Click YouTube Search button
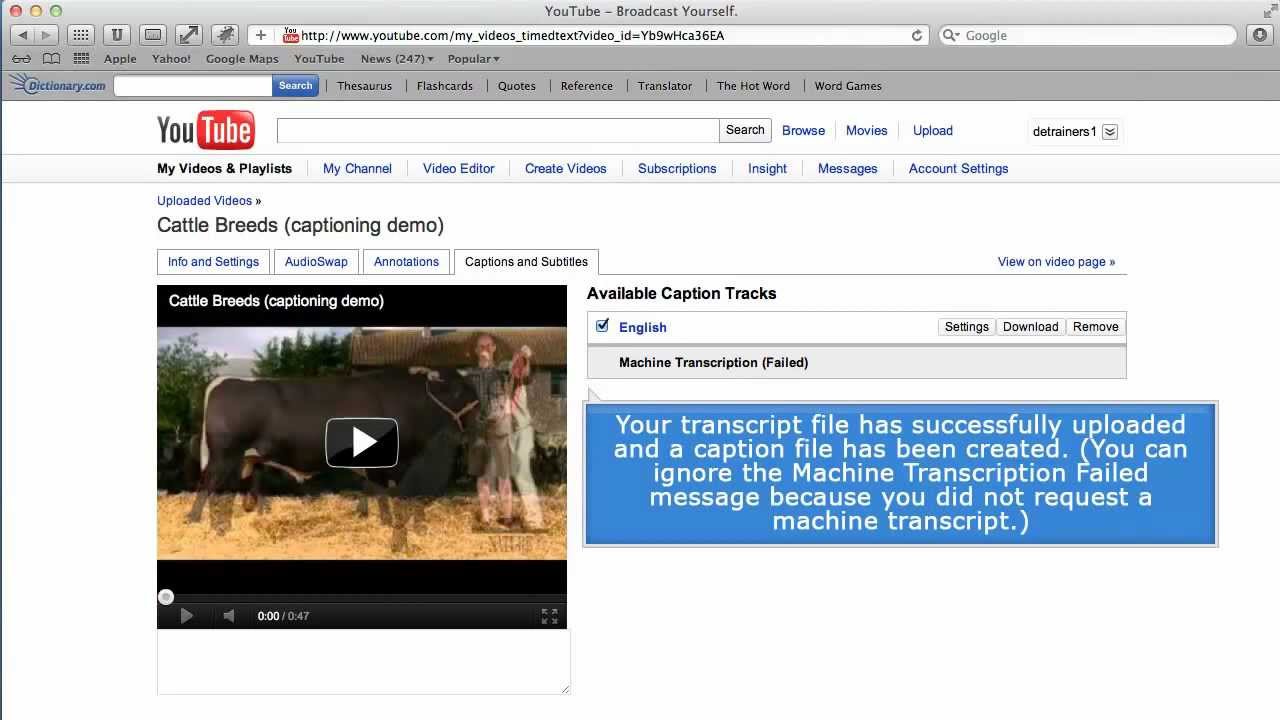 click(745, 130)
